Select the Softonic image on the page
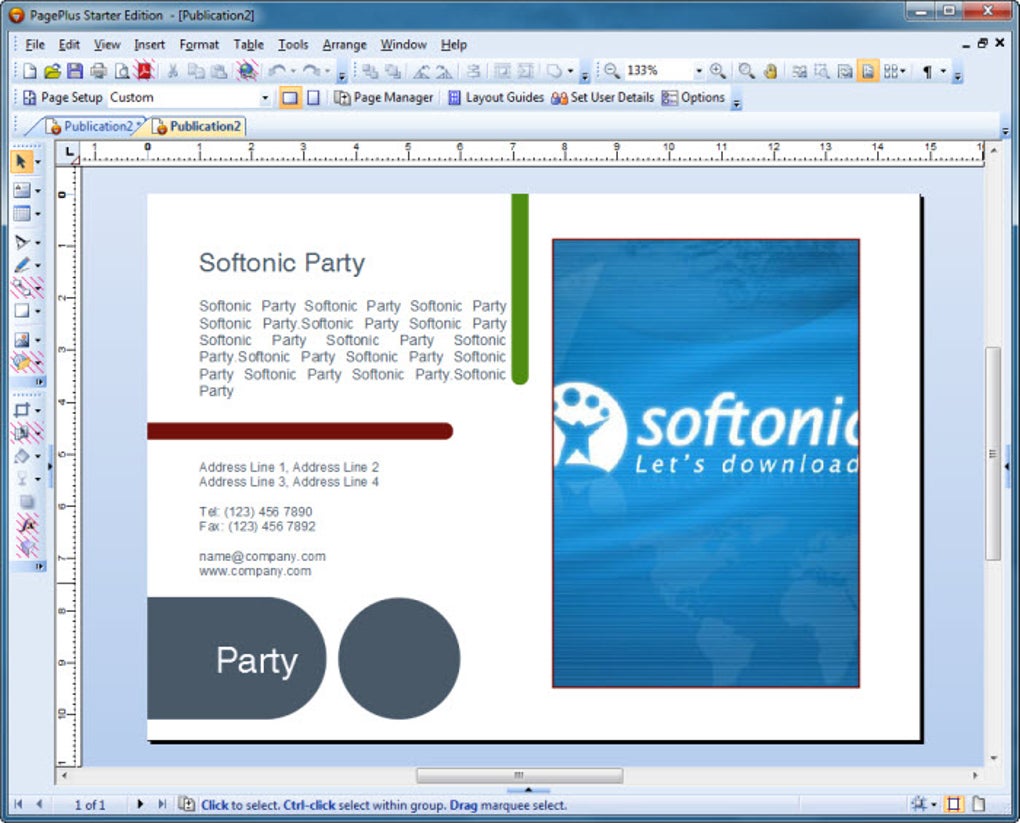 tap(706, 463)
